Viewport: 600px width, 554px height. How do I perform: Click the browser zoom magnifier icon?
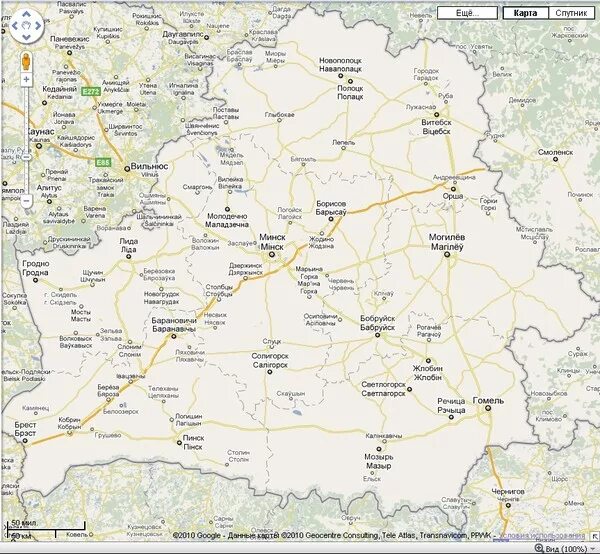539,549
